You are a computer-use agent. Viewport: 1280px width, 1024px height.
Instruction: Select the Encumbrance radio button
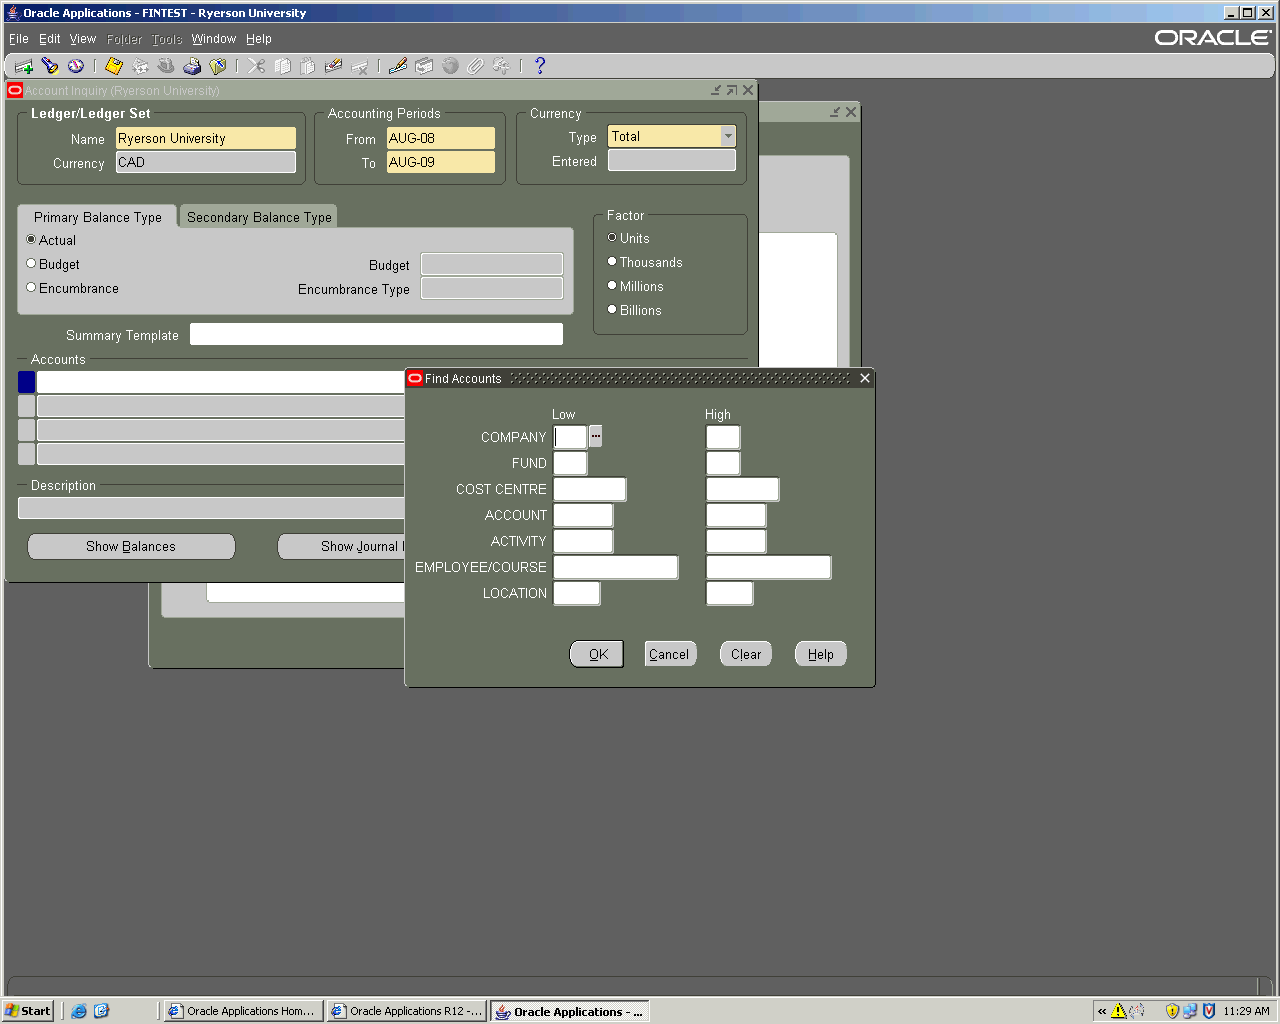point(31,288)
